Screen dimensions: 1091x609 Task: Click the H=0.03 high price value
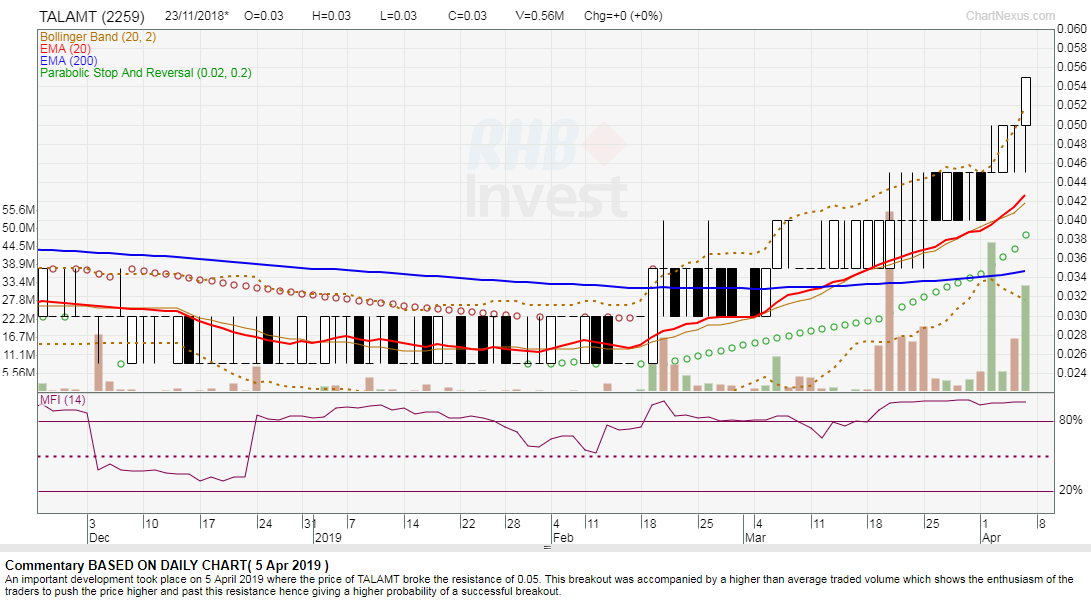[x=331, y=15]
